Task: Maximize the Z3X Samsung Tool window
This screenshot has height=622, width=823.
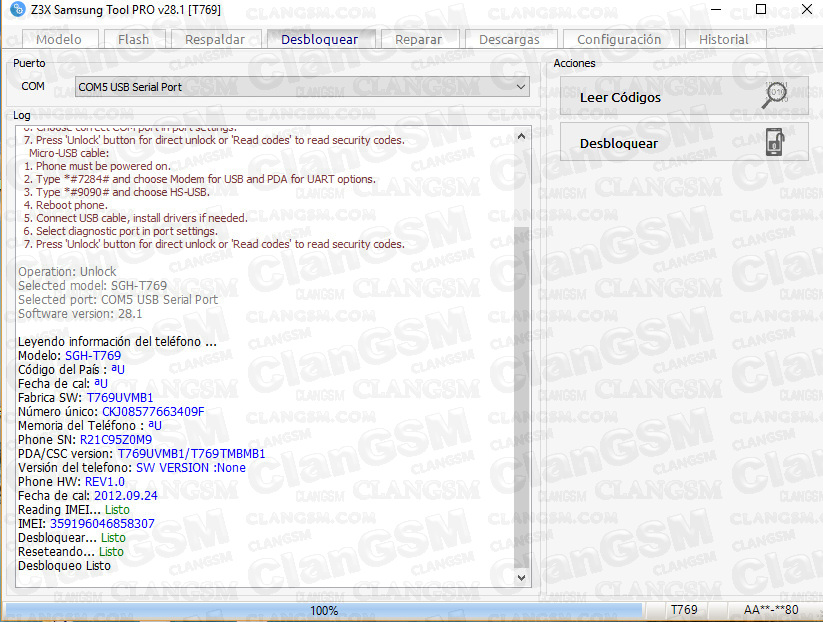Action: click(761, 9)
